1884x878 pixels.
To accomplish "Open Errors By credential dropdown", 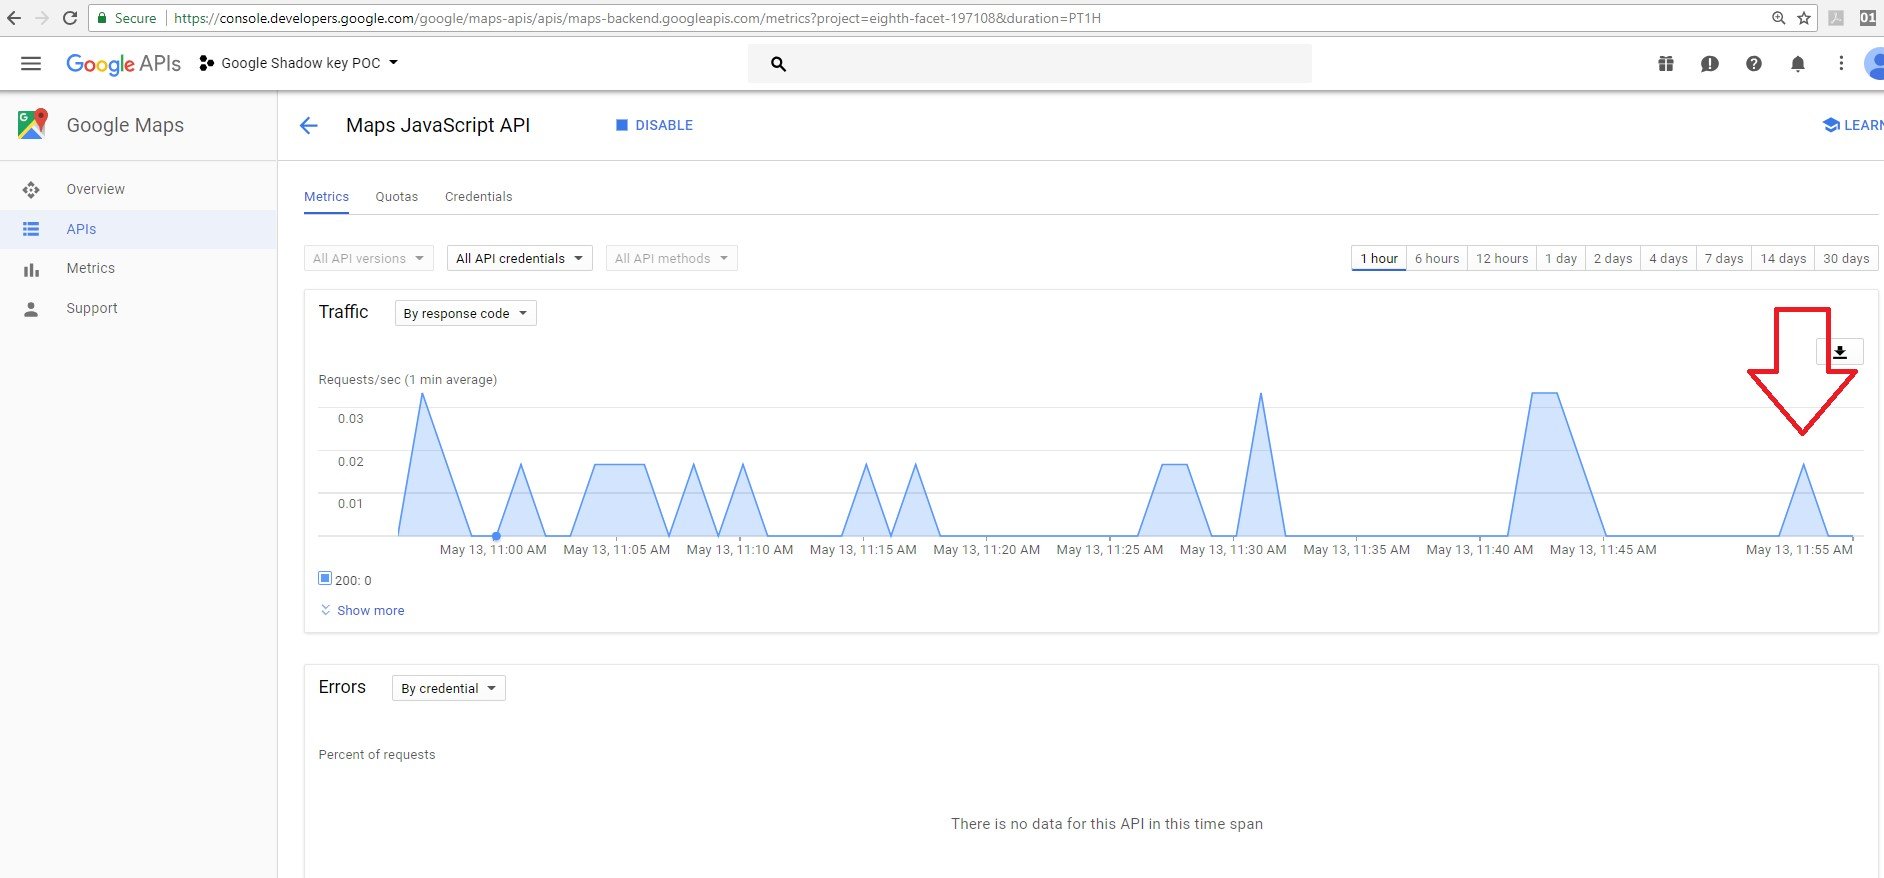I will coord(449,688).
